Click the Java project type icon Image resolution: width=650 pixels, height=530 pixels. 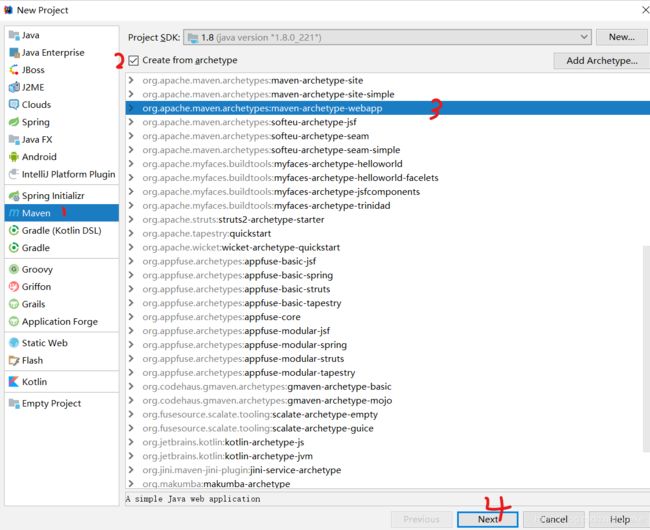[x=14, y=35]
